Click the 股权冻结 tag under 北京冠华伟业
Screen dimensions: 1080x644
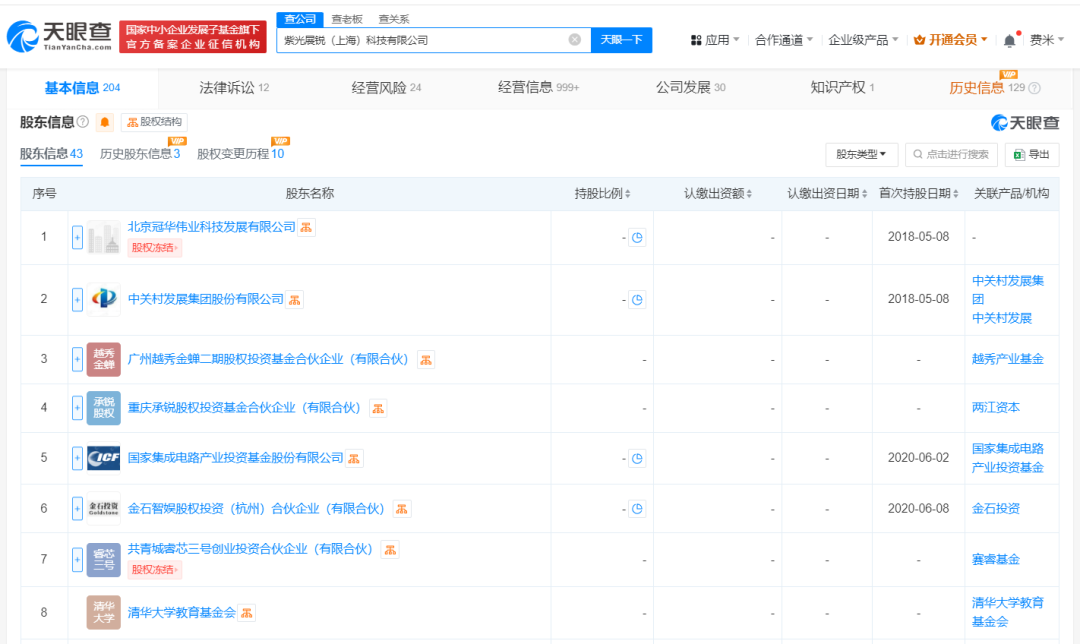click(x=154, y=248)
